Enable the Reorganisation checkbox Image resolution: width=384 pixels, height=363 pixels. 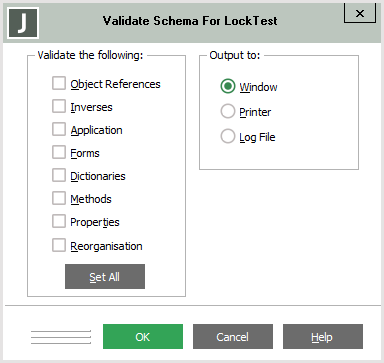59,245
